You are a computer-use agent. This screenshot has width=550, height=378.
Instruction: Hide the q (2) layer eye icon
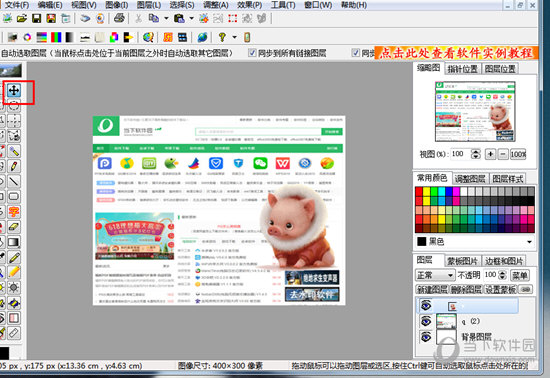(426, 321)
